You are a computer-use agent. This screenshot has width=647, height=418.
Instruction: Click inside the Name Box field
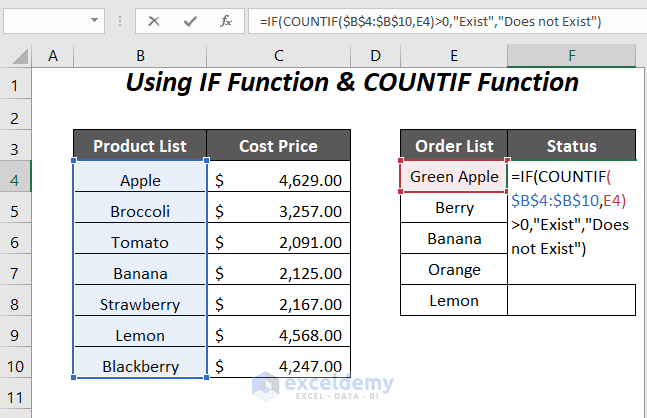point(45,20)
